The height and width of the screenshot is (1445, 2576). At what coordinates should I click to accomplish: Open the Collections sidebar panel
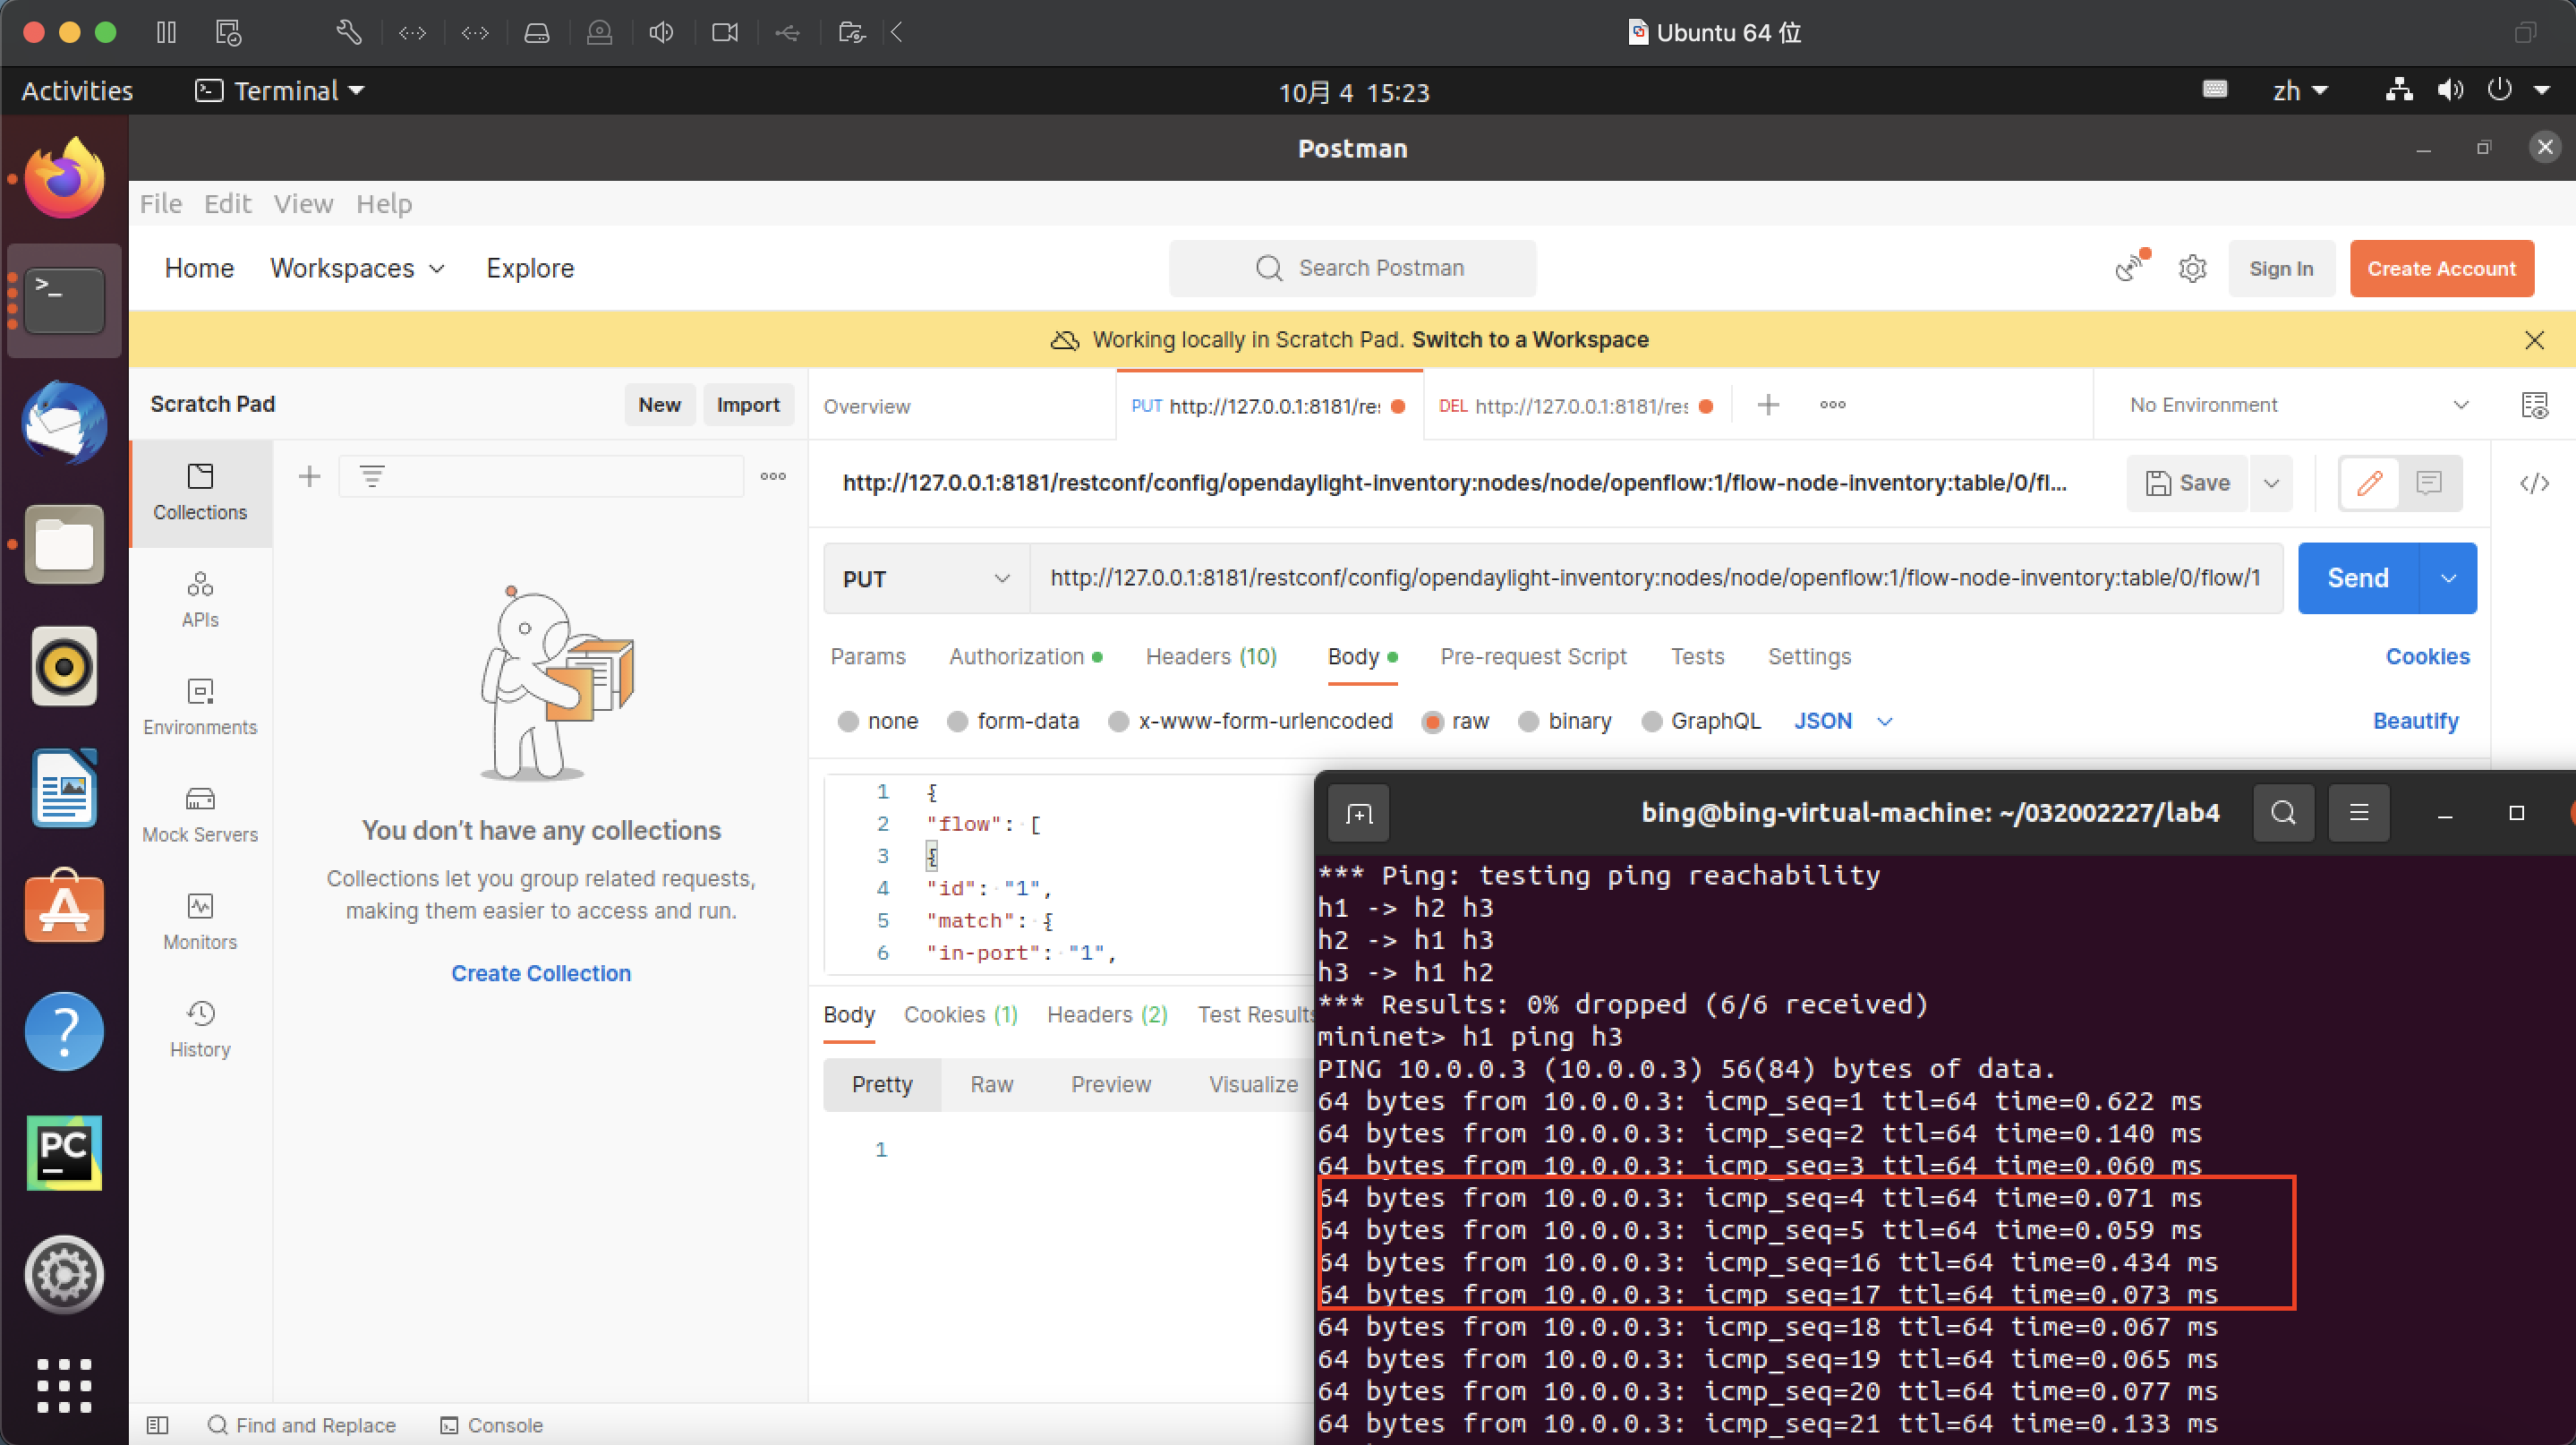click(x=200, y=492)
